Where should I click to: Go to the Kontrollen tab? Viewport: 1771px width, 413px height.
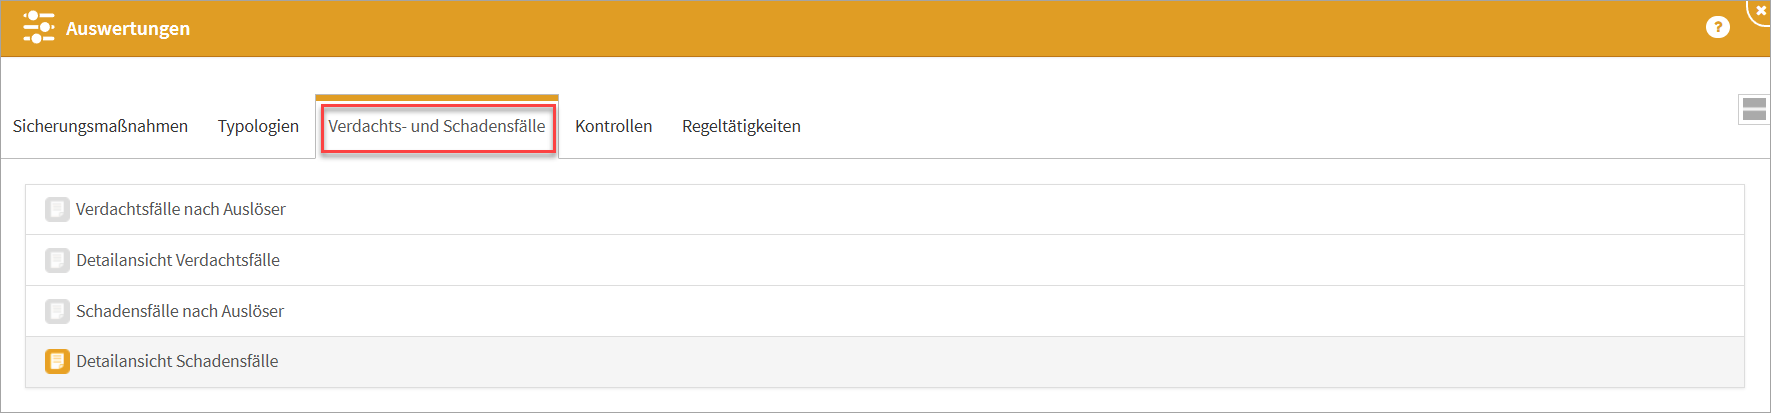coord(613,126)
